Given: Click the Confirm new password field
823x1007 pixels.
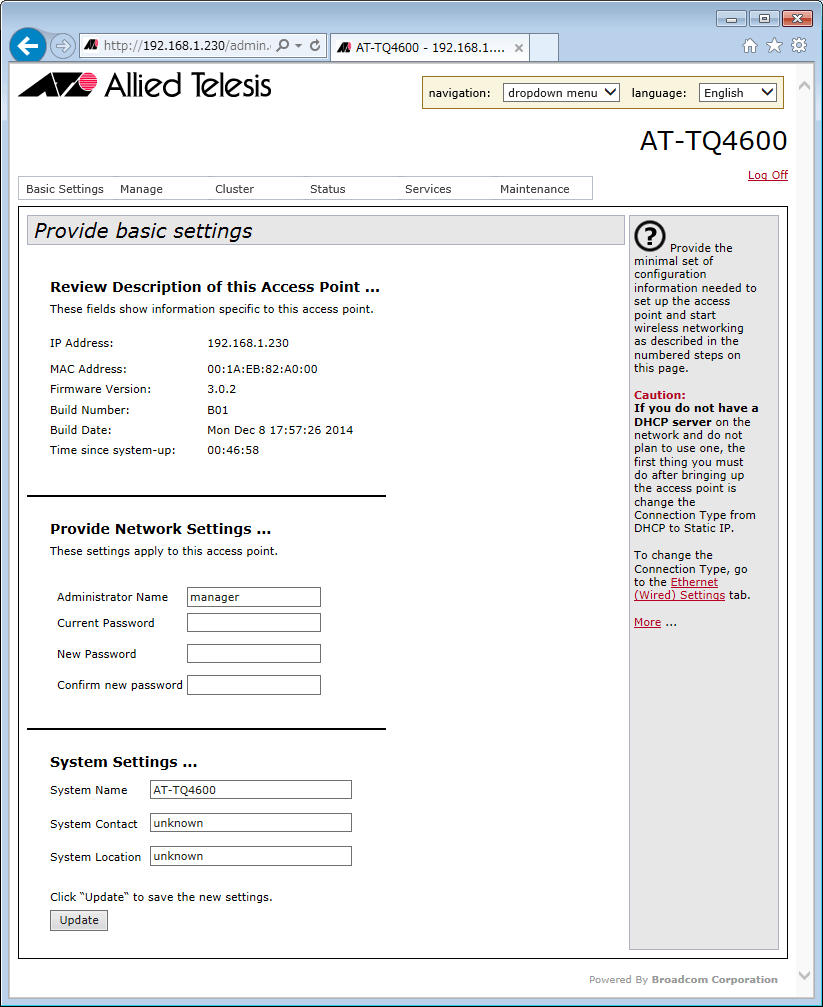Looking at the screenshot, I should (254, 685).
